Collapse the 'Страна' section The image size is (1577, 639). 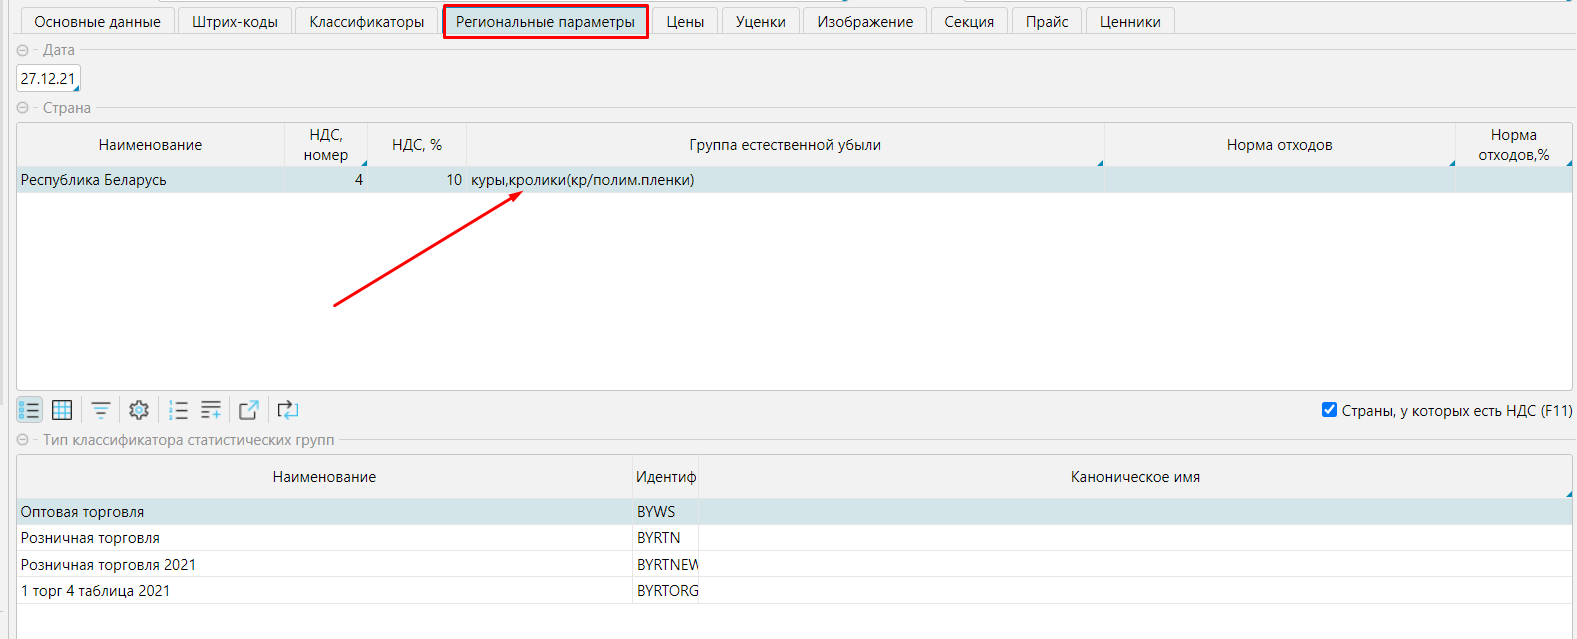23,108
